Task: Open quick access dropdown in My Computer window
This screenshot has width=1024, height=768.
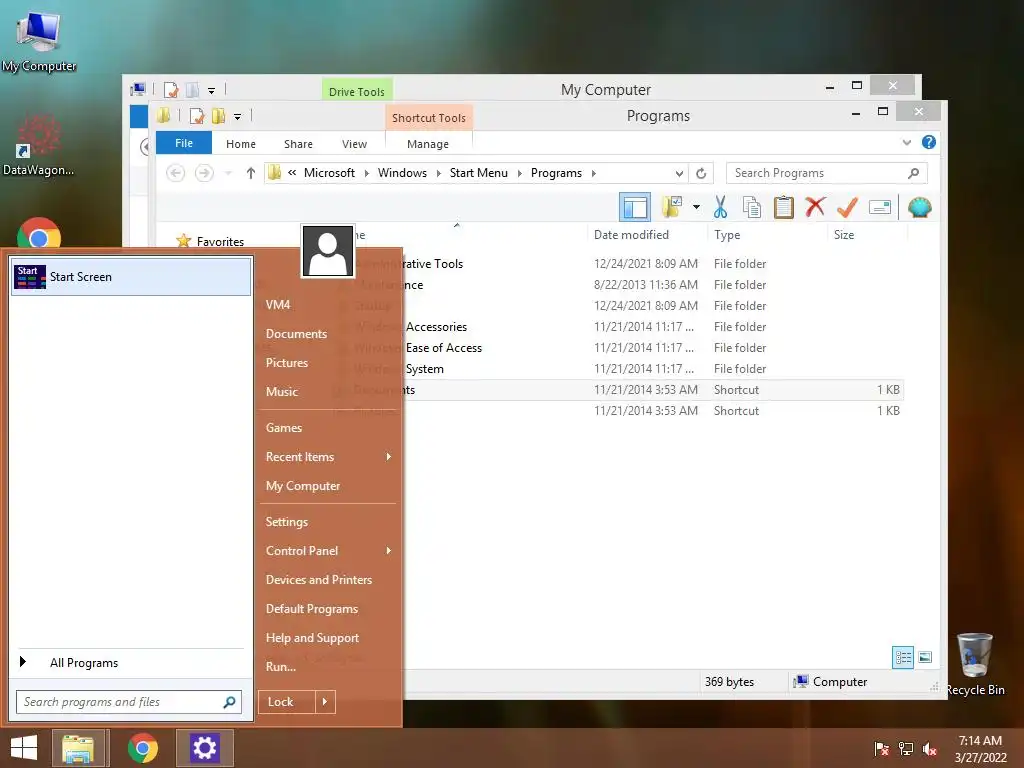Action: 212,91
